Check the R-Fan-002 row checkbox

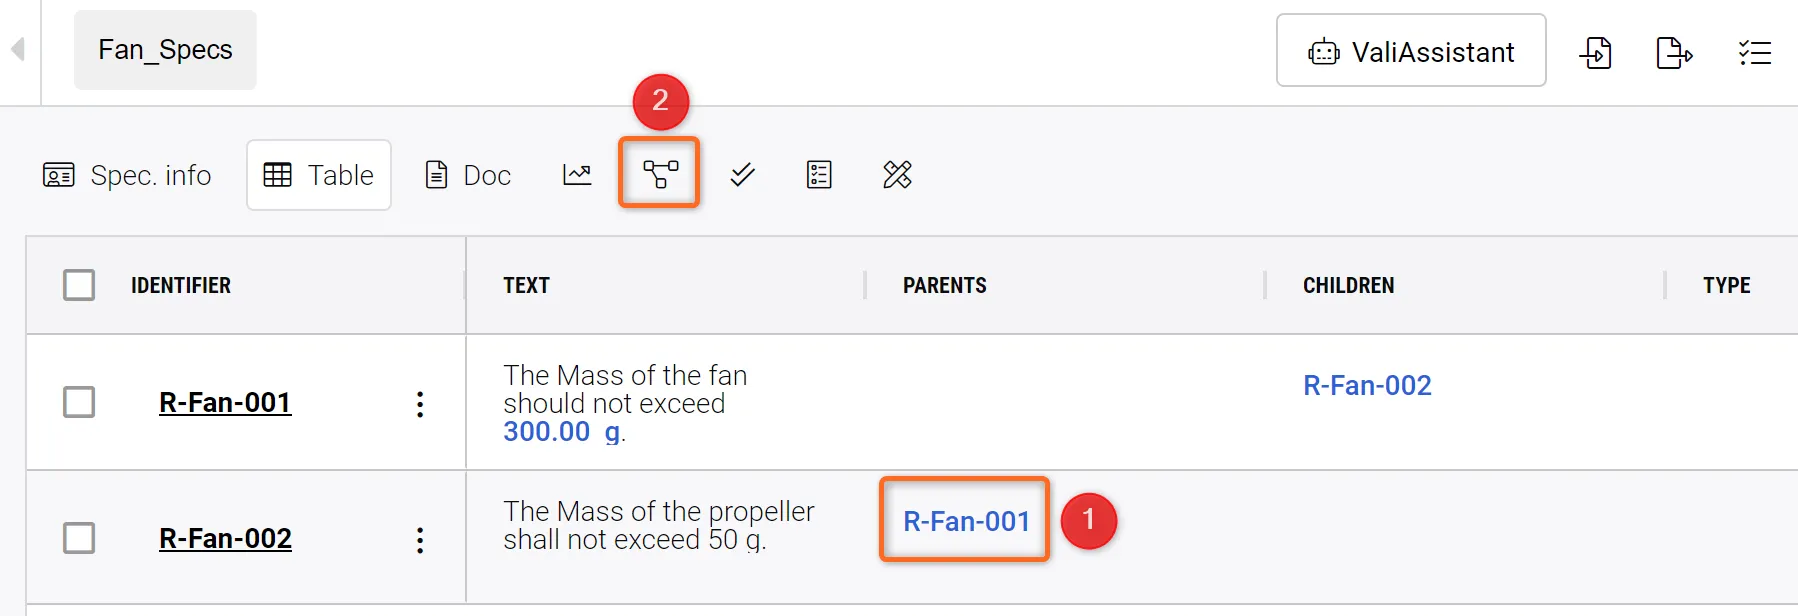[79, 538]
